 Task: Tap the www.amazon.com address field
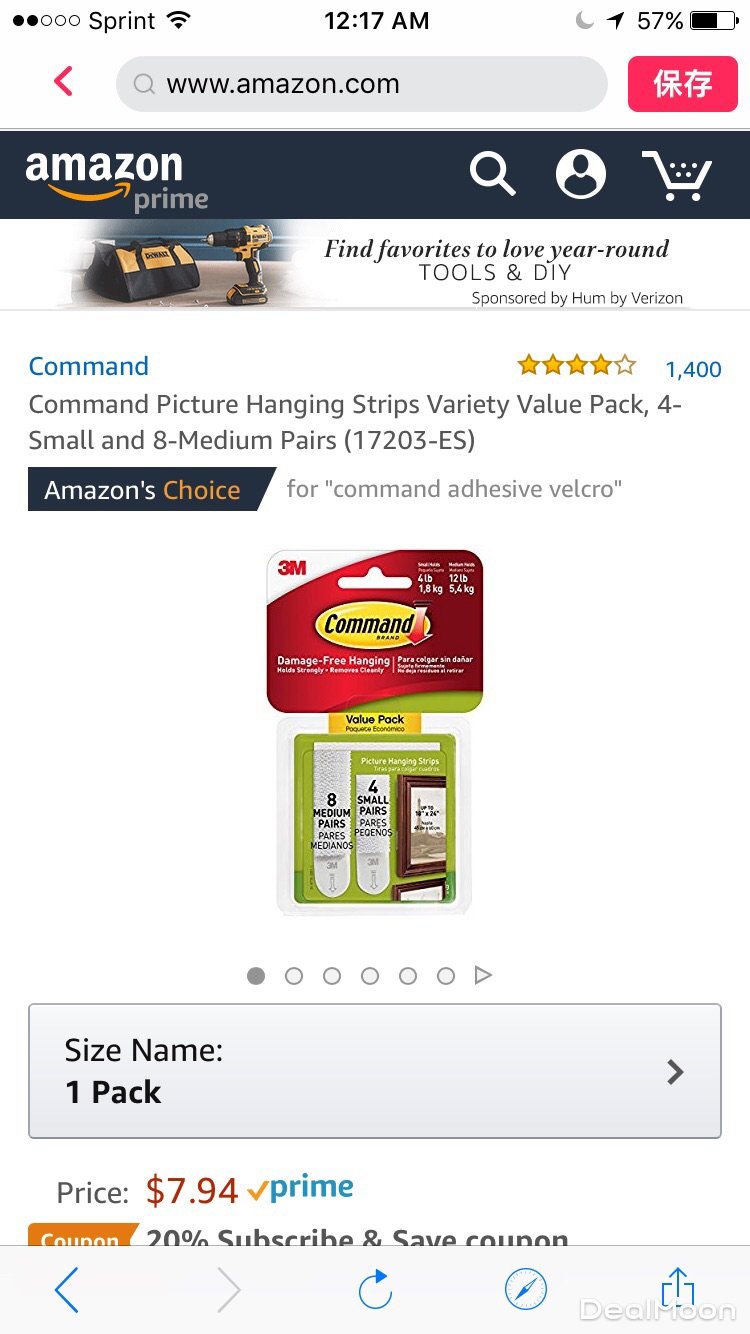coord(362,84)
